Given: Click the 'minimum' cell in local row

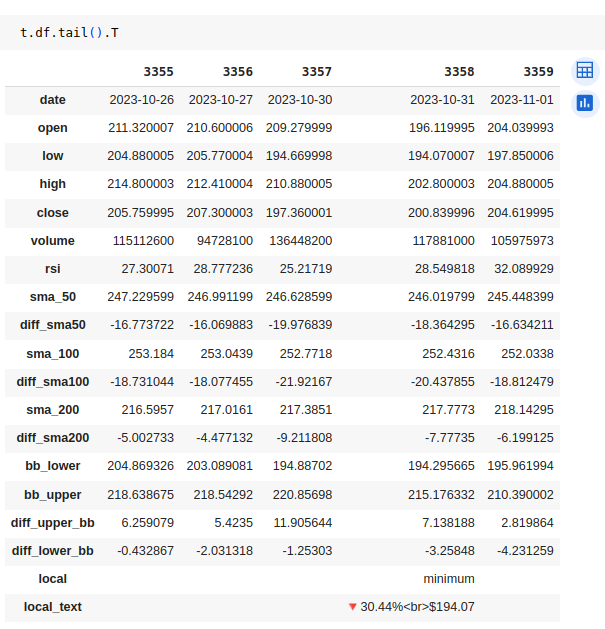Looking at the screenshot, I should pos(449,579).
